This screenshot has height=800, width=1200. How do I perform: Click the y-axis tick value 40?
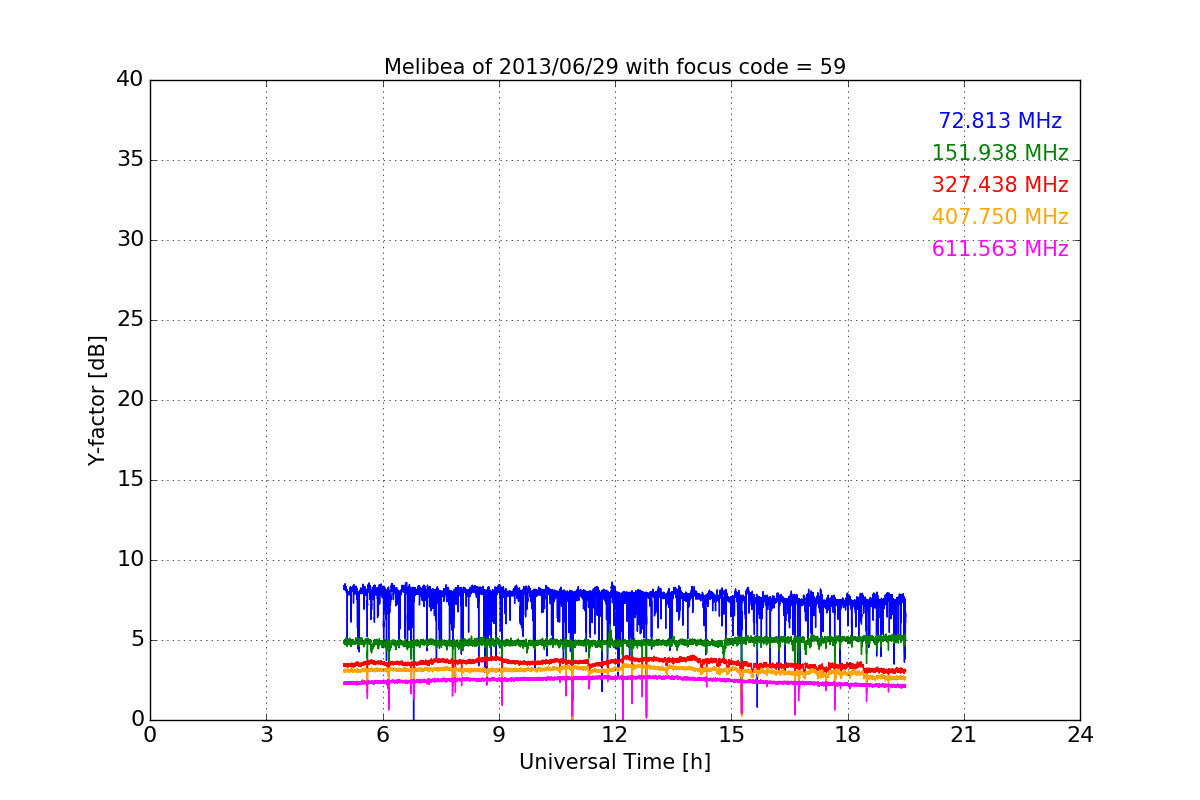coord(130,80)
